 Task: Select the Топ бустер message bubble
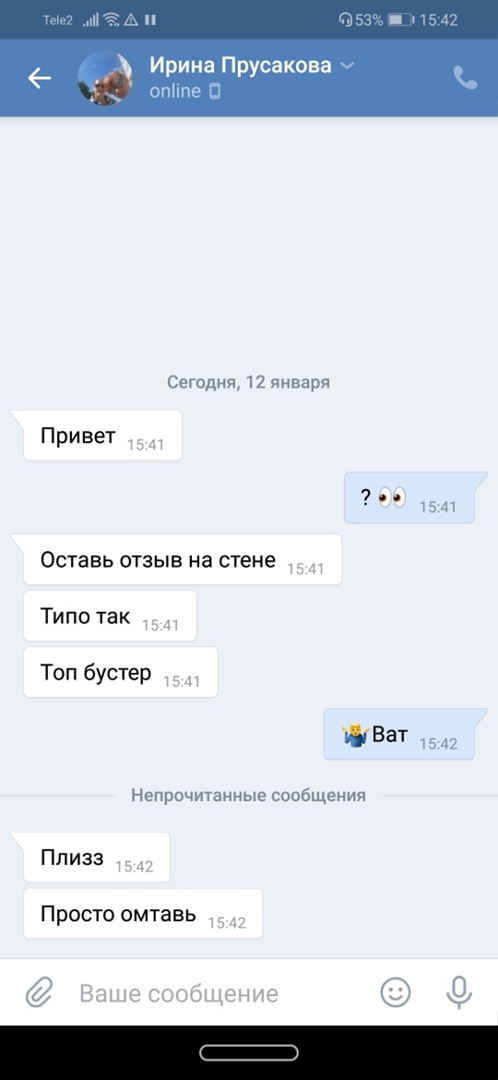point(121,672)
